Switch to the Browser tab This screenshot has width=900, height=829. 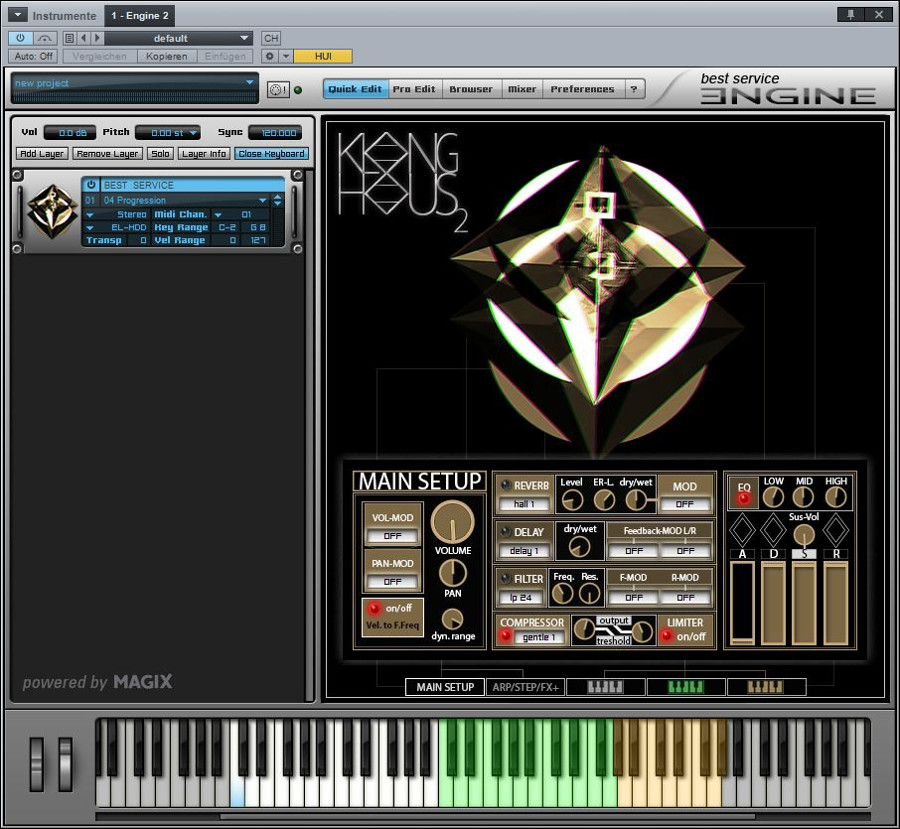pos(471,89)
